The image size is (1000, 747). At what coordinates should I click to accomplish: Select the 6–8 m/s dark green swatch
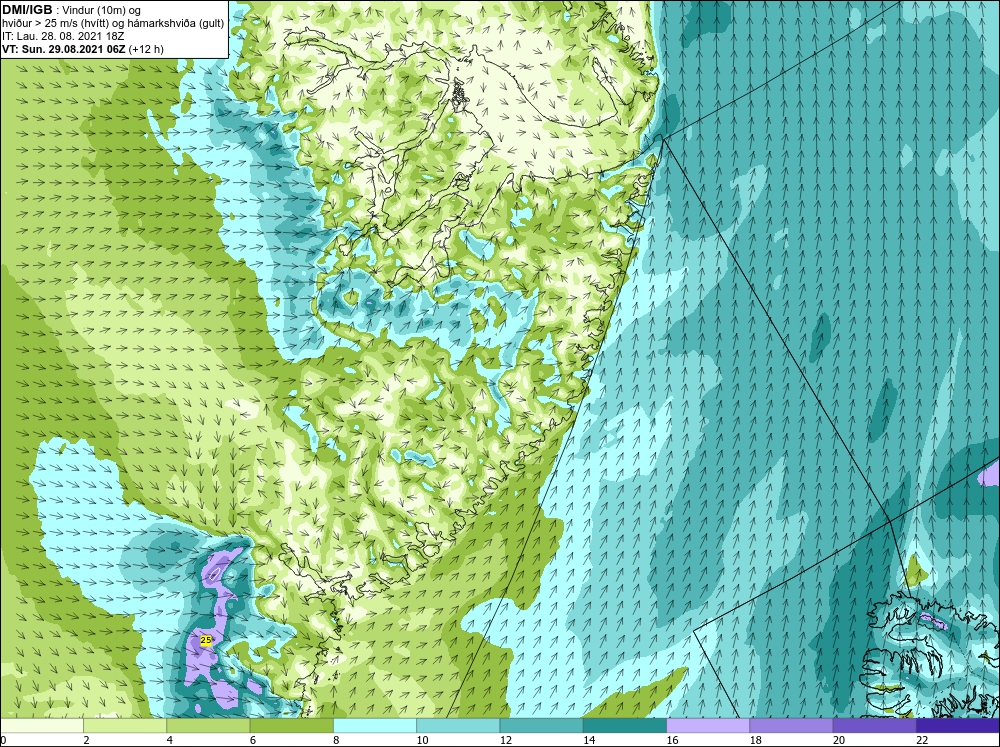point(291,725)
